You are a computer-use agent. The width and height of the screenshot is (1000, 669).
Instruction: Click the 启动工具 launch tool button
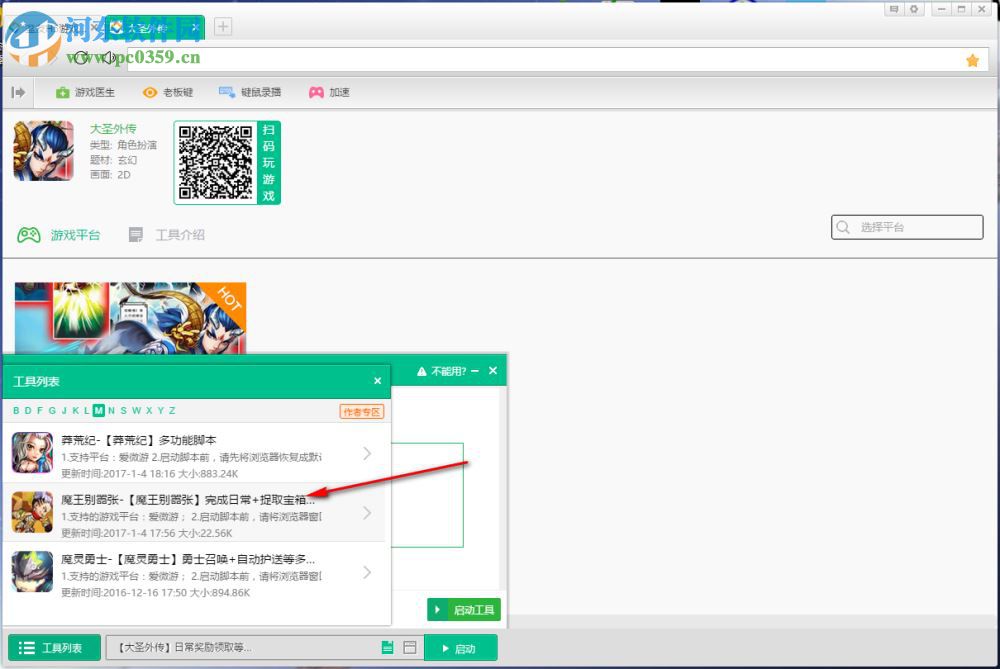pos(463,609)
